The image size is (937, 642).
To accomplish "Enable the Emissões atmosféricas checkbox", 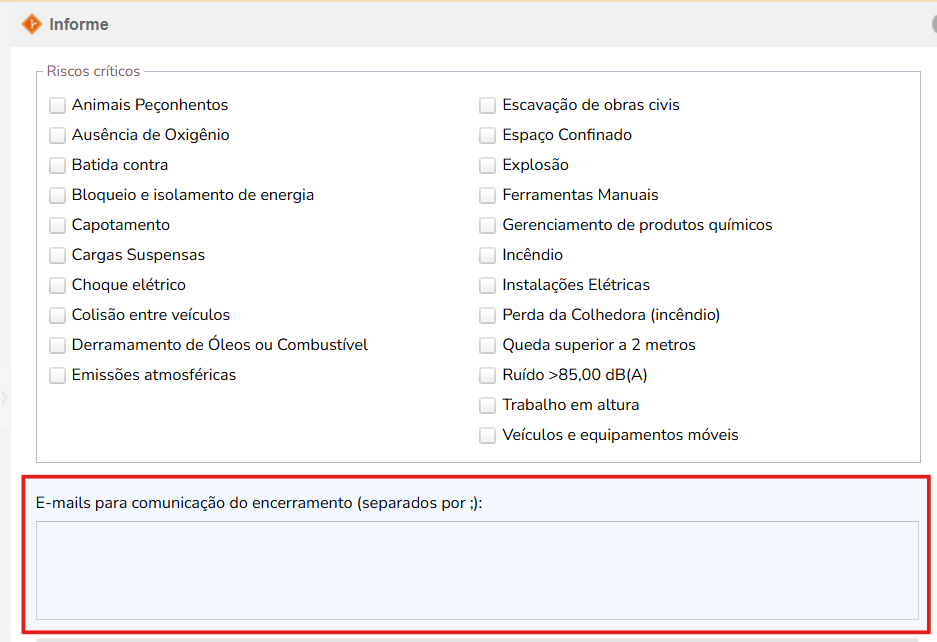I will pos(58,375).
